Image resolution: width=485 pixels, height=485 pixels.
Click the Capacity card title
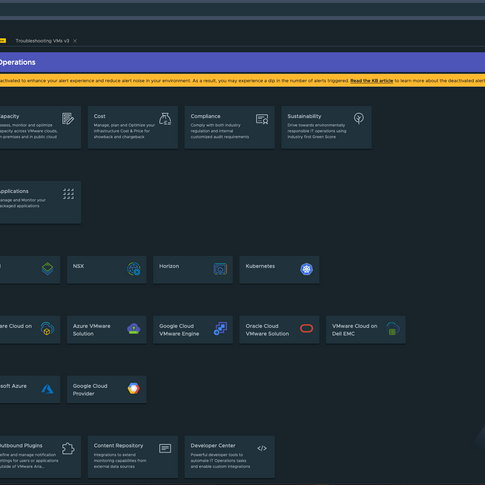[x=9, y=116]
